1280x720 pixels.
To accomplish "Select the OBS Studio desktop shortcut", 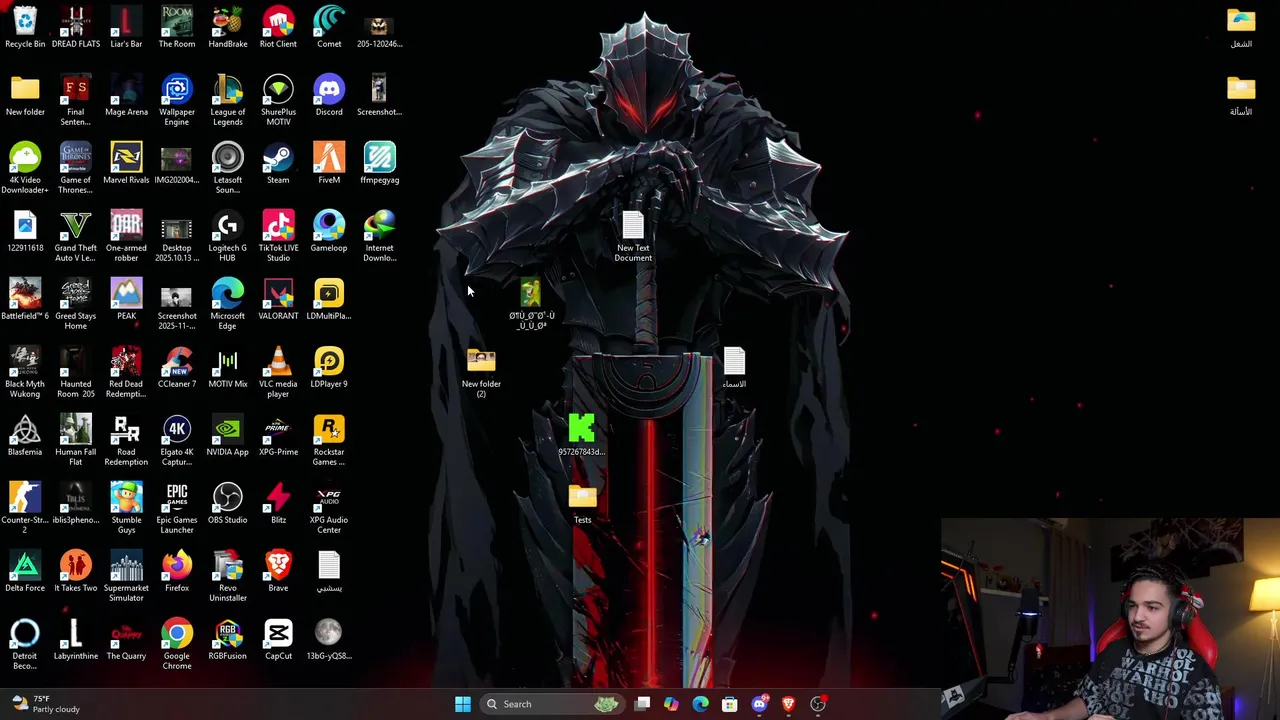I will [x=228, y=503].
